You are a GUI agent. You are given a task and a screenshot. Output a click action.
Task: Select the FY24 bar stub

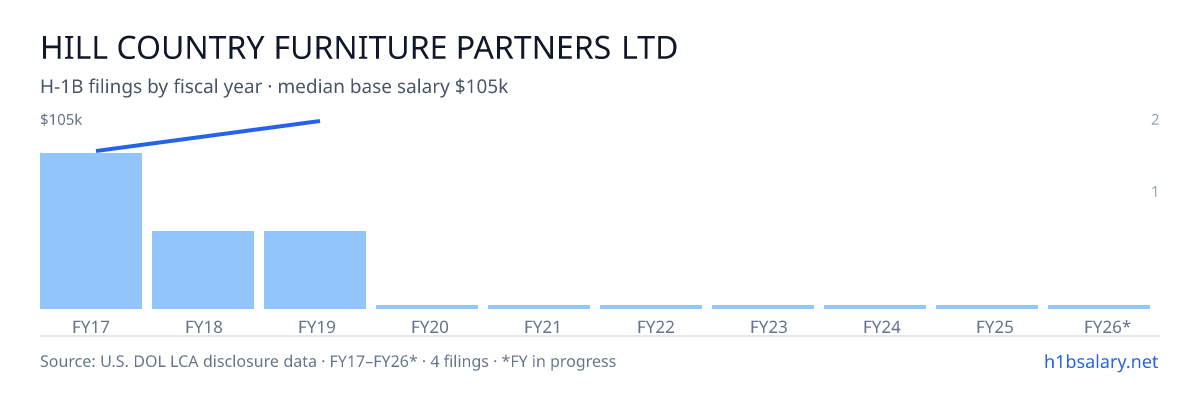coord(875,307)
